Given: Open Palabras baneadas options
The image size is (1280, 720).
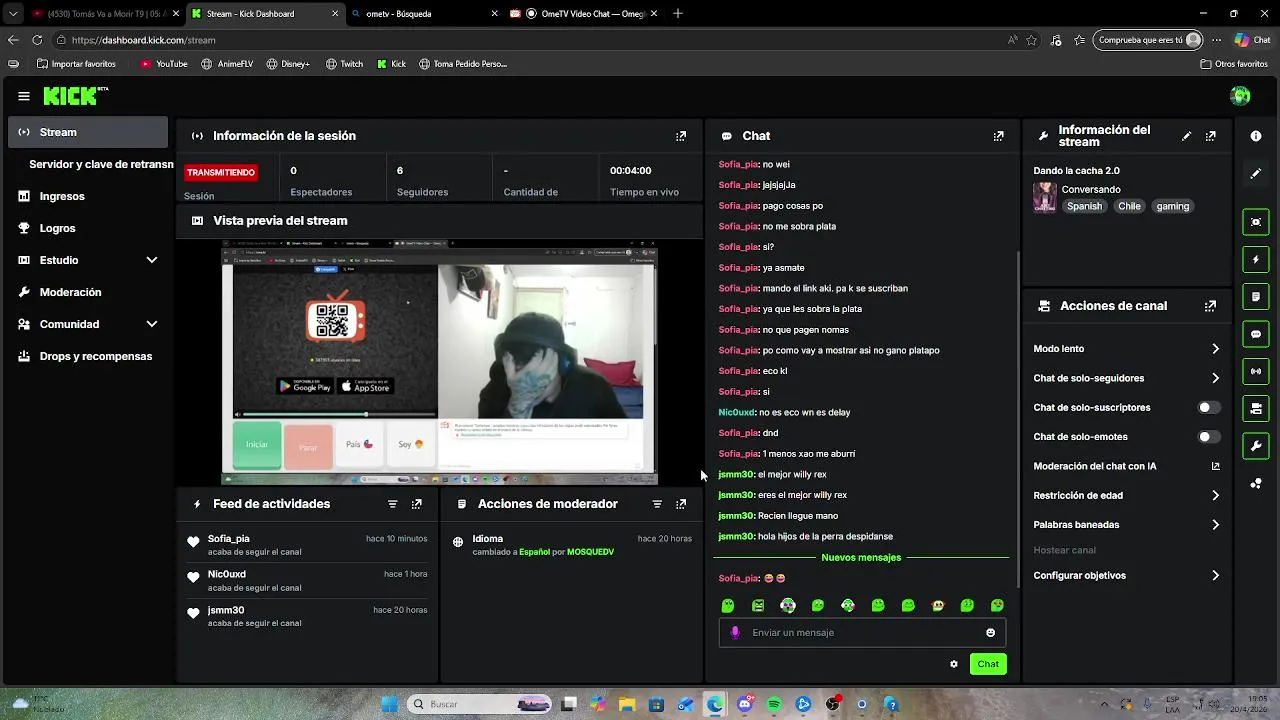Looking at the screenshot, I should 1127,525.
